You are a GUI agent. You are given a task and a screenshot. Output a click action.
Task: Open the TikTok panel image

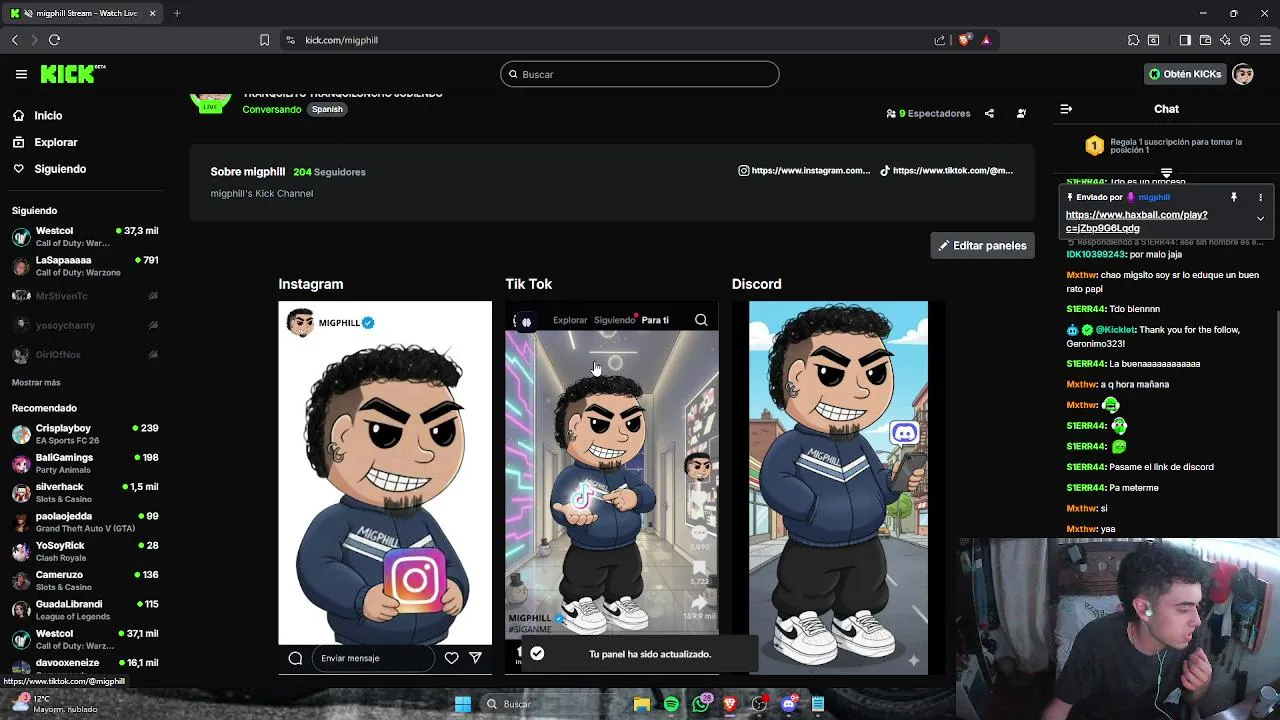coord(612,488)
